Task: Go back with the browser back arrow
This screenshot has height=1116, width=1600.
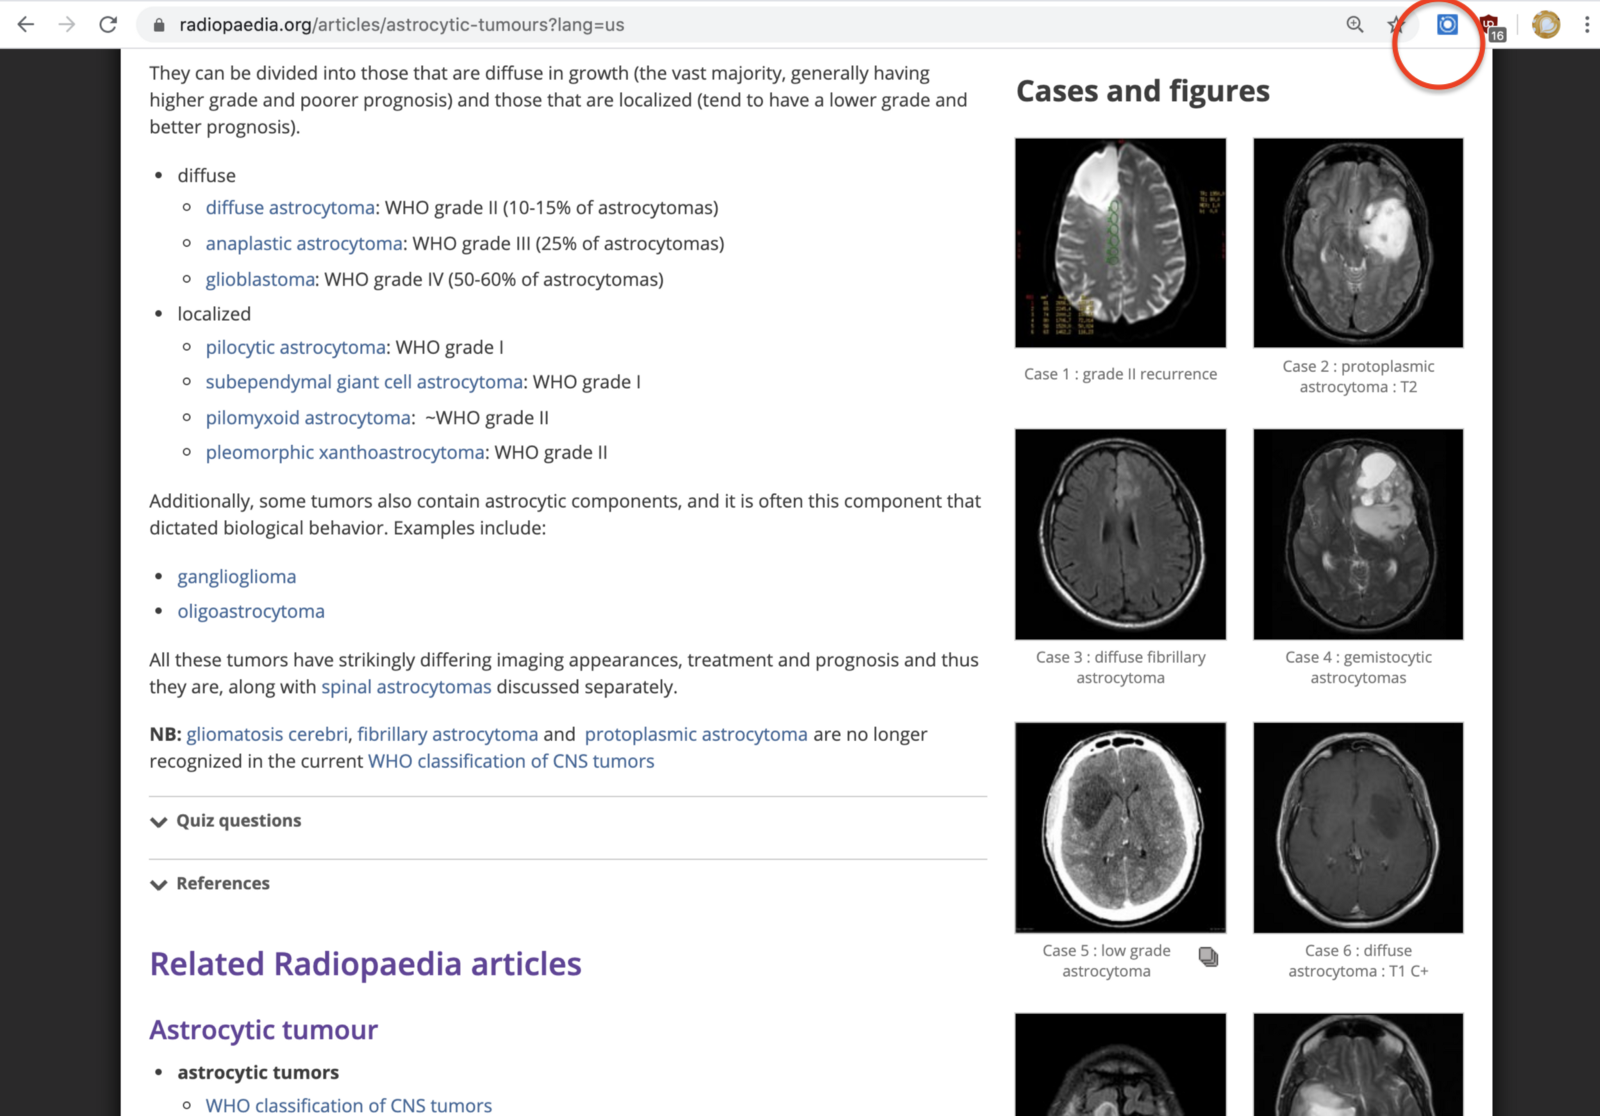Action: coord(26,24)
